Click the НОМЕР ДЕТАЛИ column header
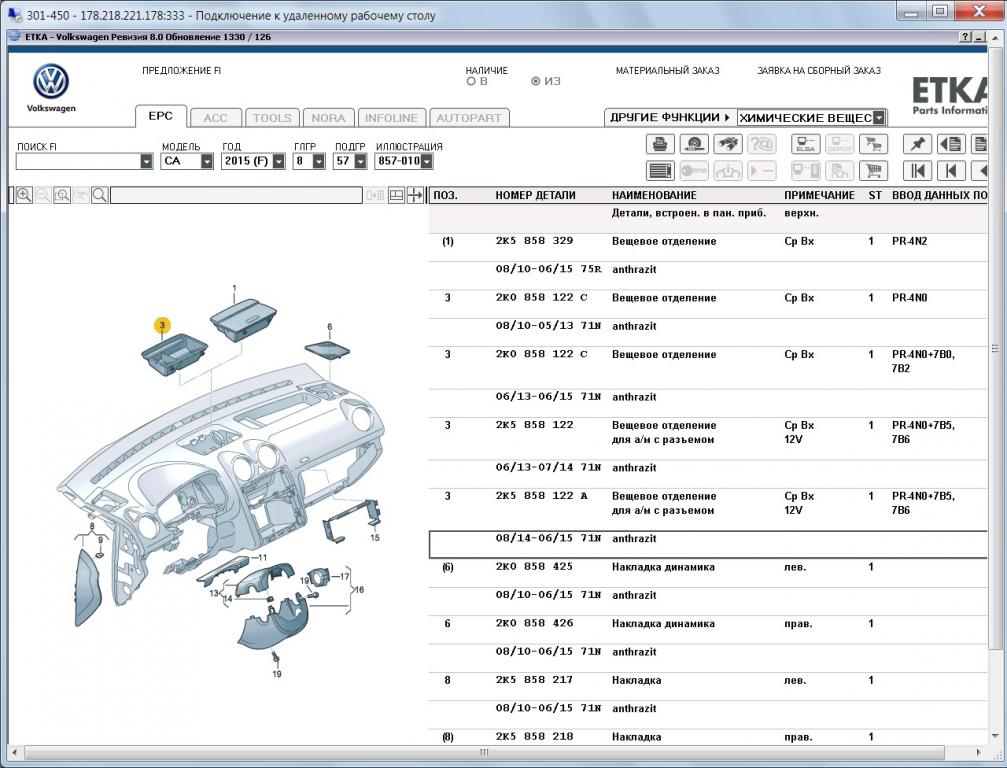Screen dimensions: 1007x768 pos(535,195)
